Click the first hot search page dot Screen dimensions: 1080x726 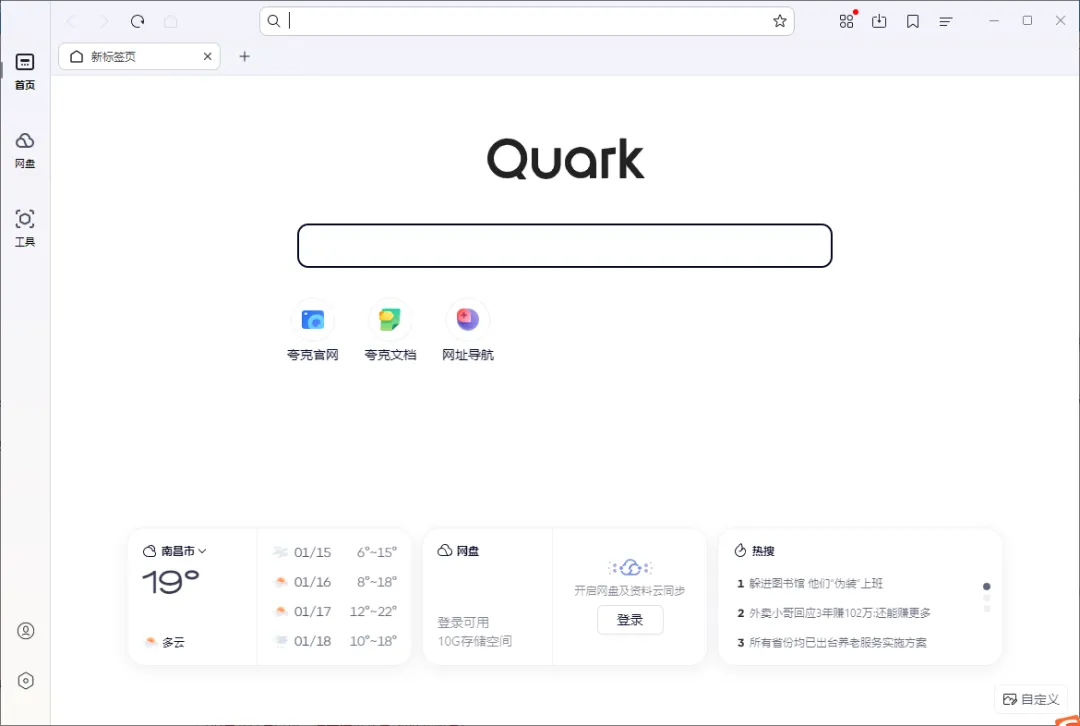point(986,587)
